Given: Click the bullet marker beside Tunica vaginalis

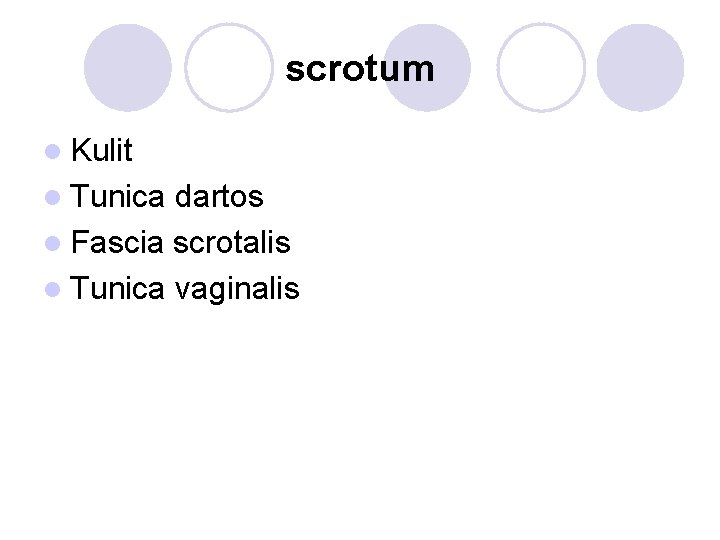Looking at the screenshot, I should click(x=53, y=290).
